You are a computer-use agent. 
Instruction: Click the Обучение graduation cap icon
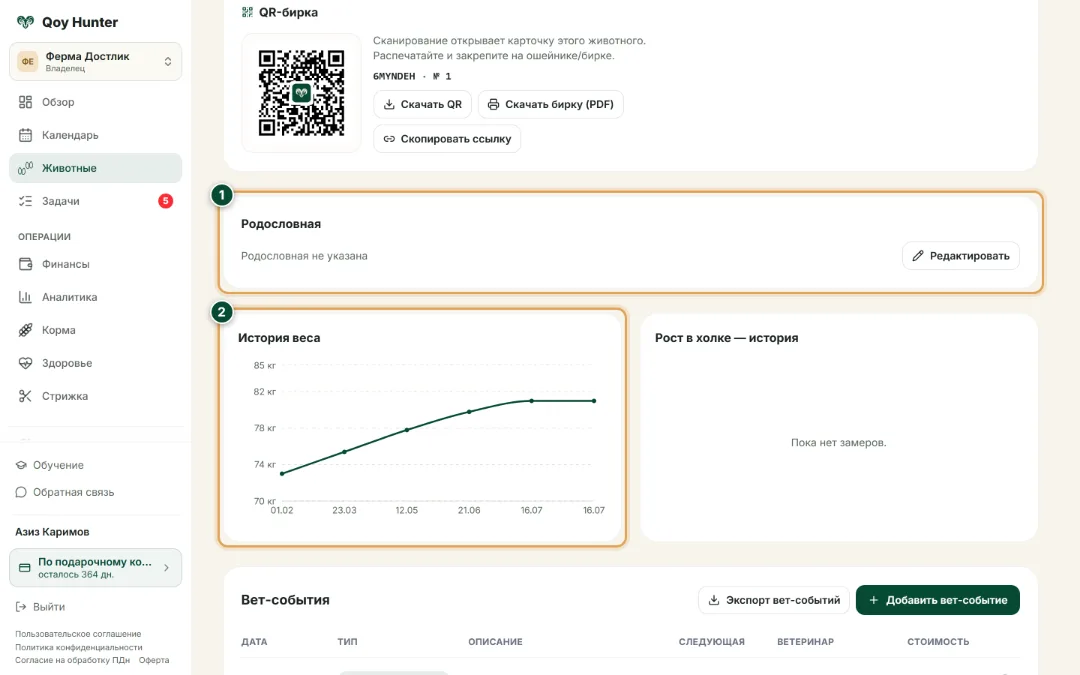tap(21, 465)
